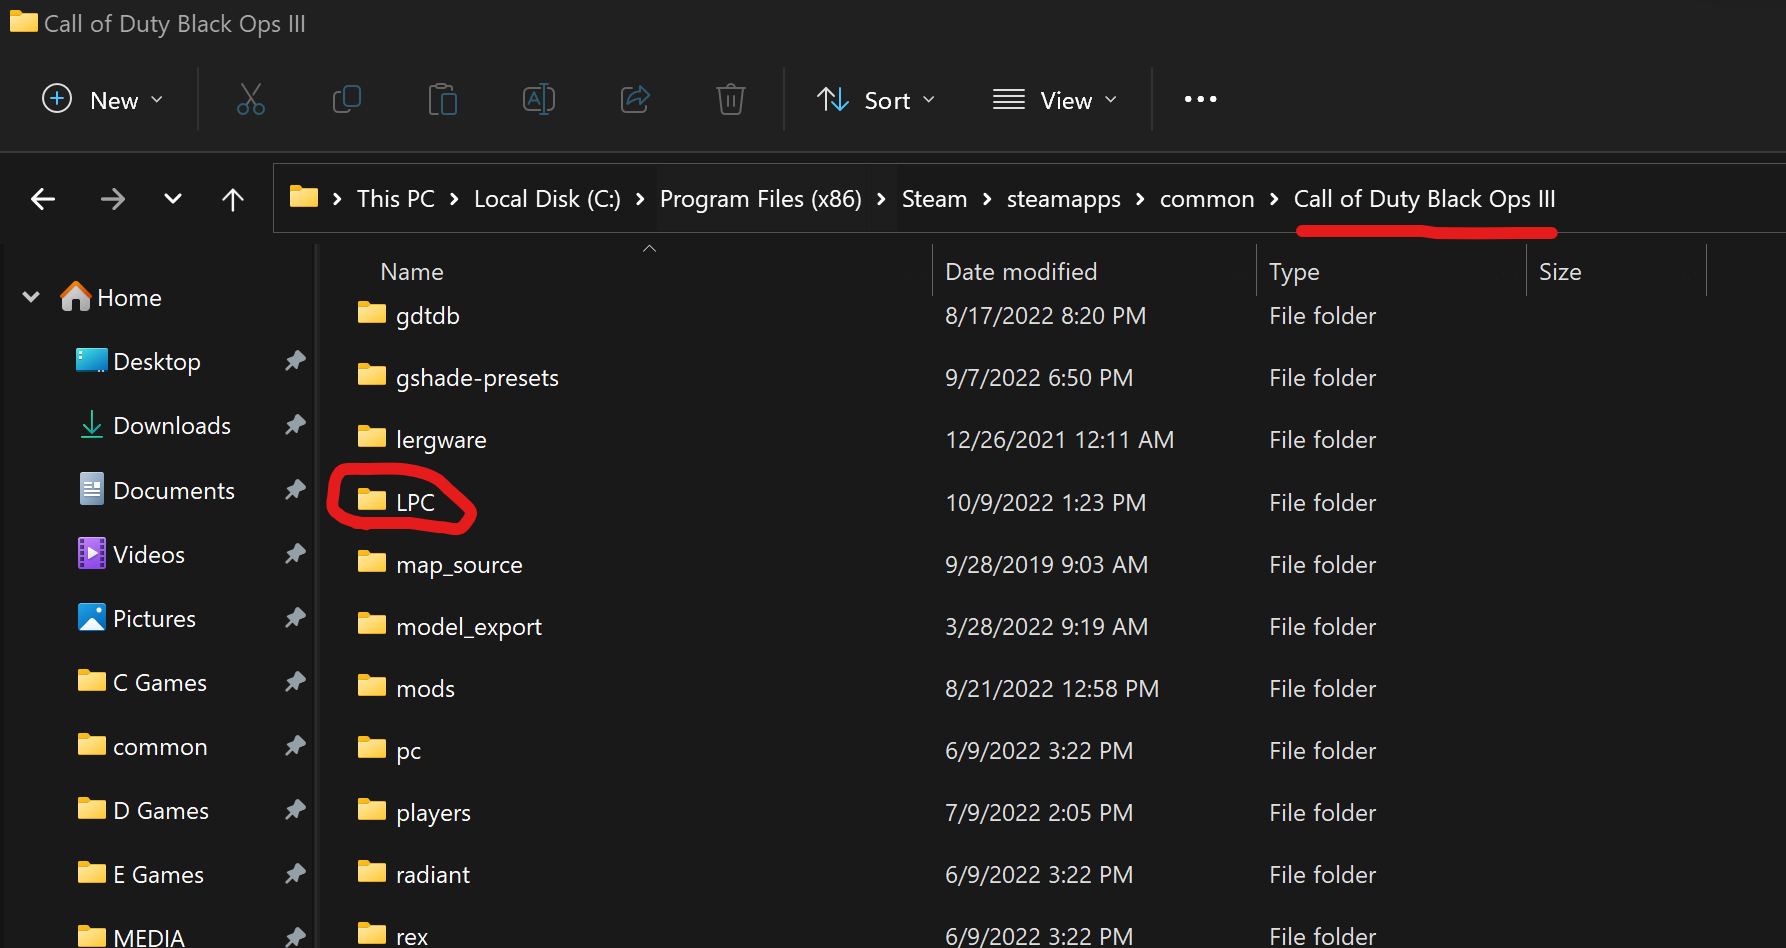This screenshot has height=948, width=1786.
Task: Select the lergware folder icon
Action: [x=372, y=437]
